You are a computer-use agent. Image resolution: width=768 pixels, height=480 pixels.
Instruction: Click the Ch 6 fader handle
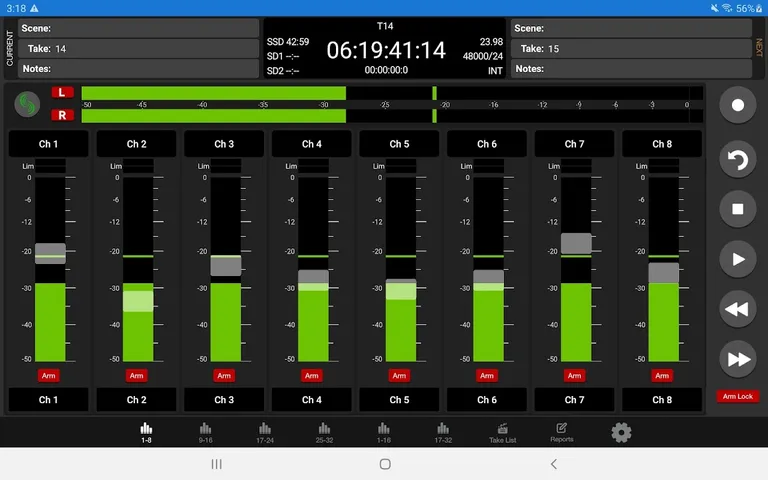488,280
